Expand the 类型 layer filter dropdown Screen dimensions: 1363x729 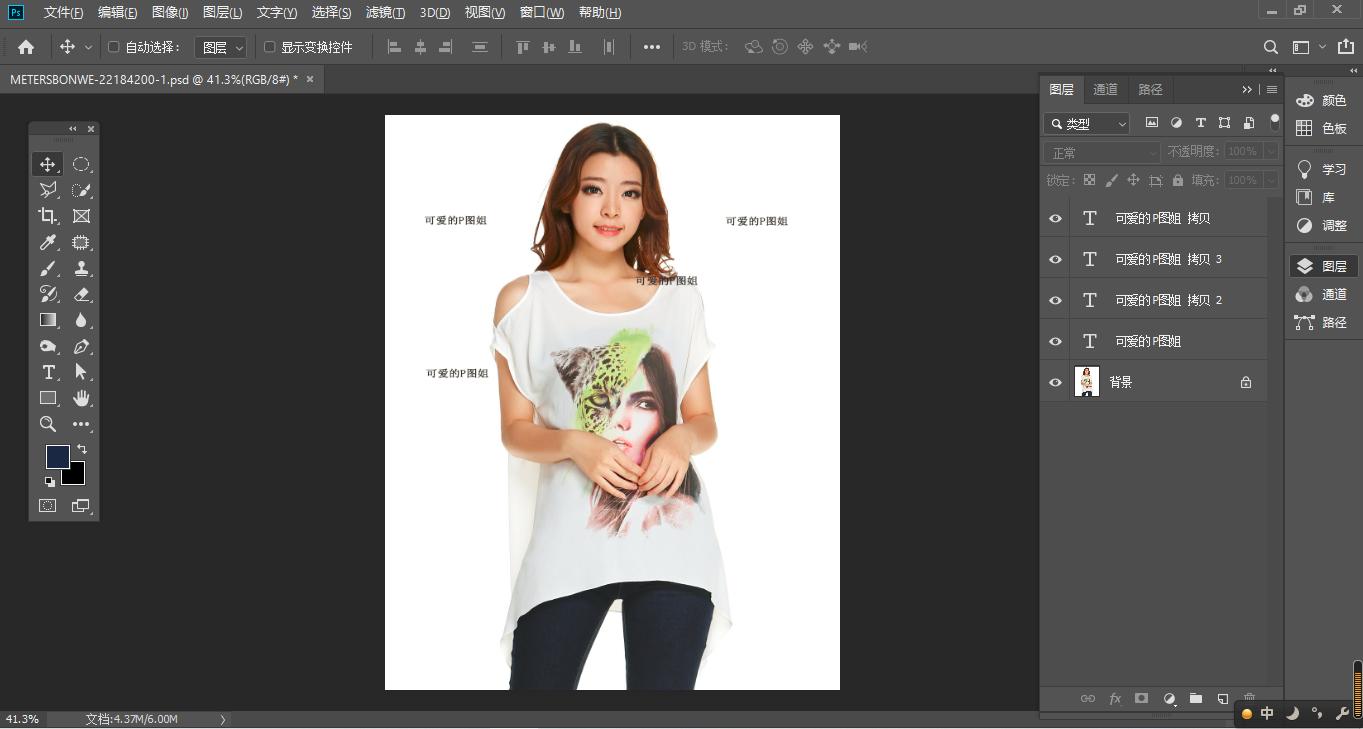pyautogui.click(x=1087, y=124)
